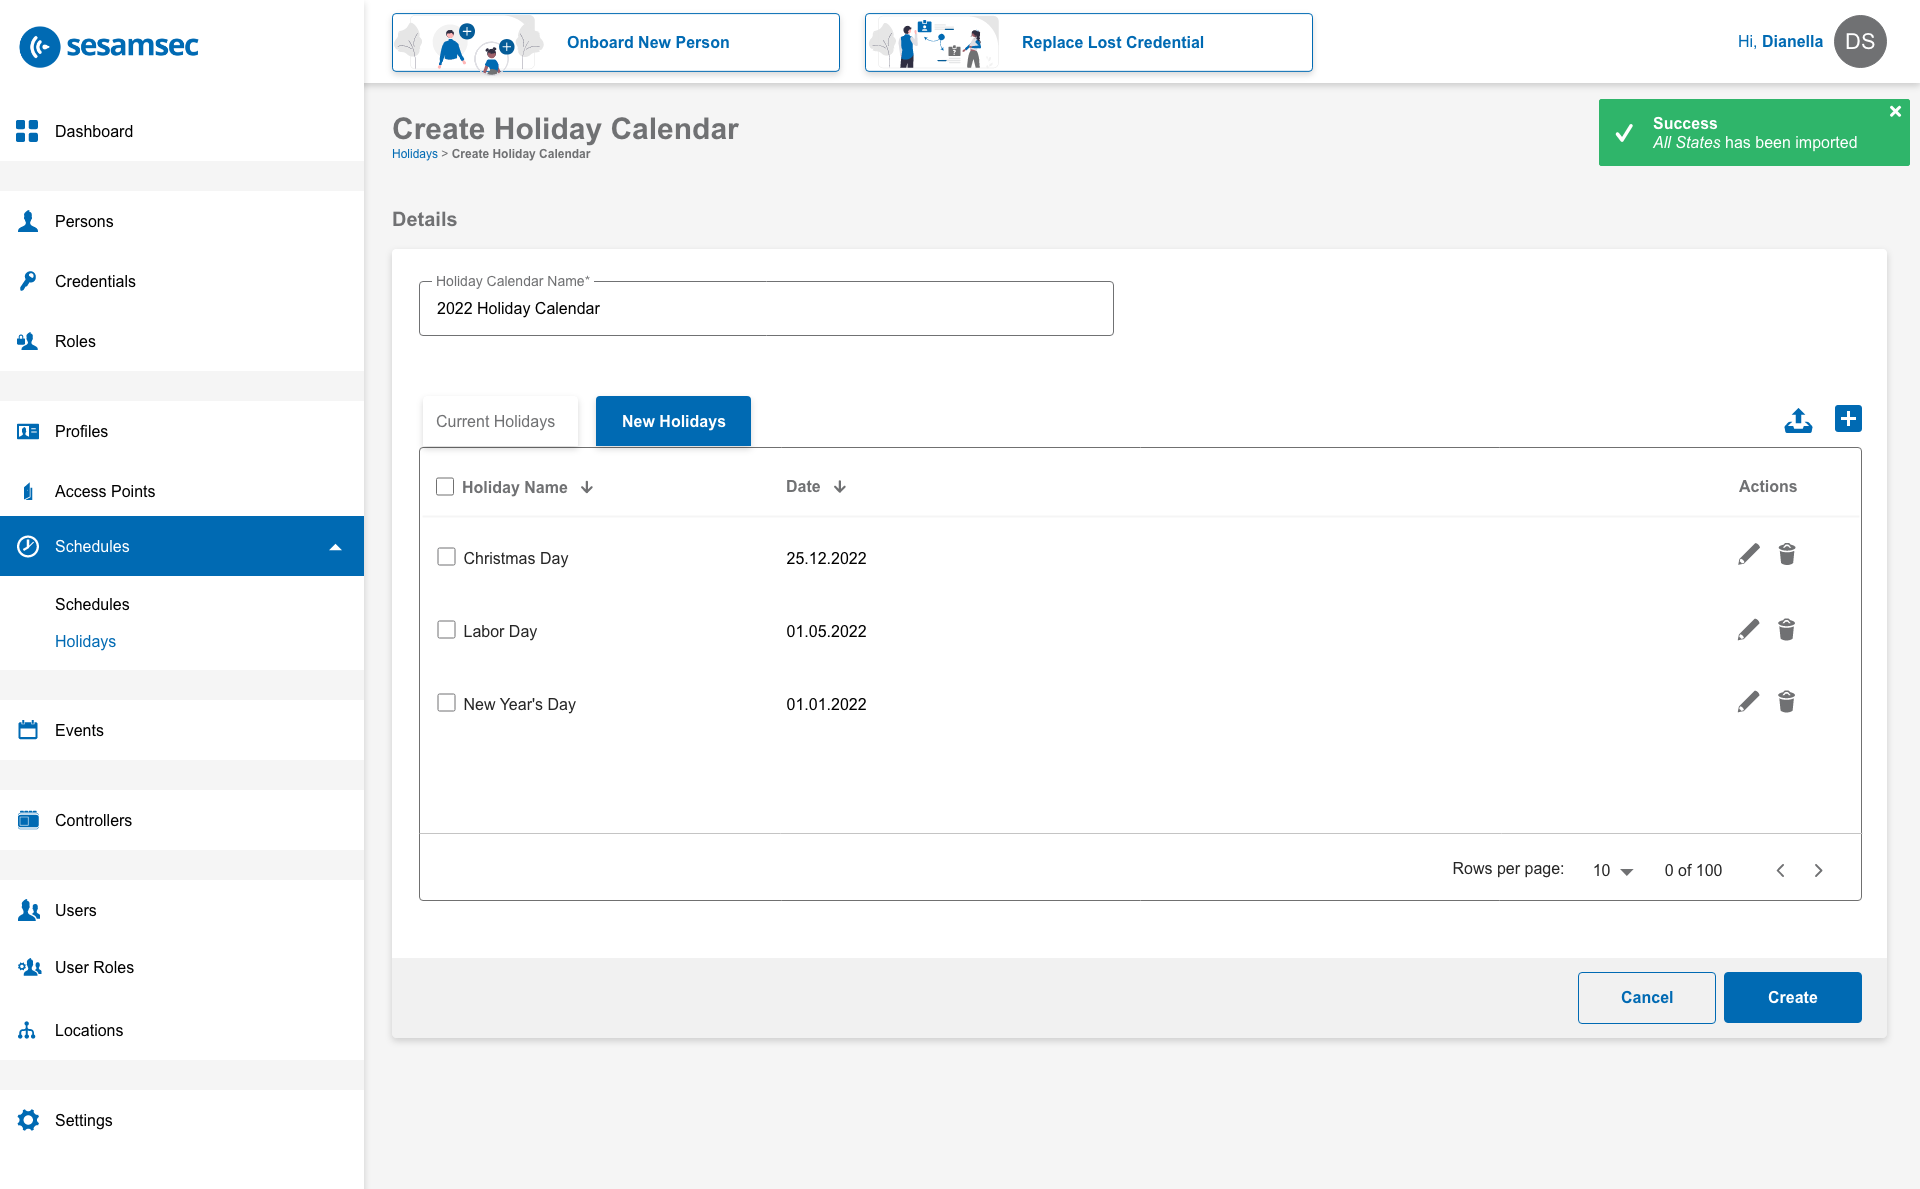
Task: Click the import holidays upload icon
Action: tap(1798, 420)
